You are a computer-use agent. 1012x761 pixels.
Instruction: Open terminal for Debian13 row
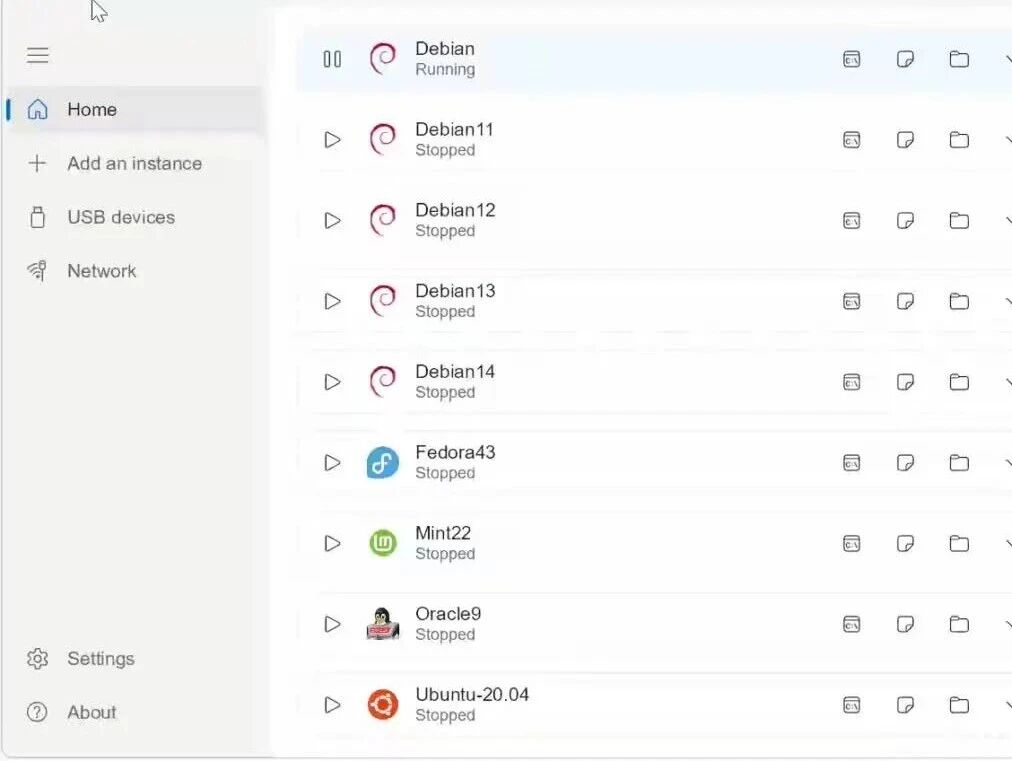(851, 301)
